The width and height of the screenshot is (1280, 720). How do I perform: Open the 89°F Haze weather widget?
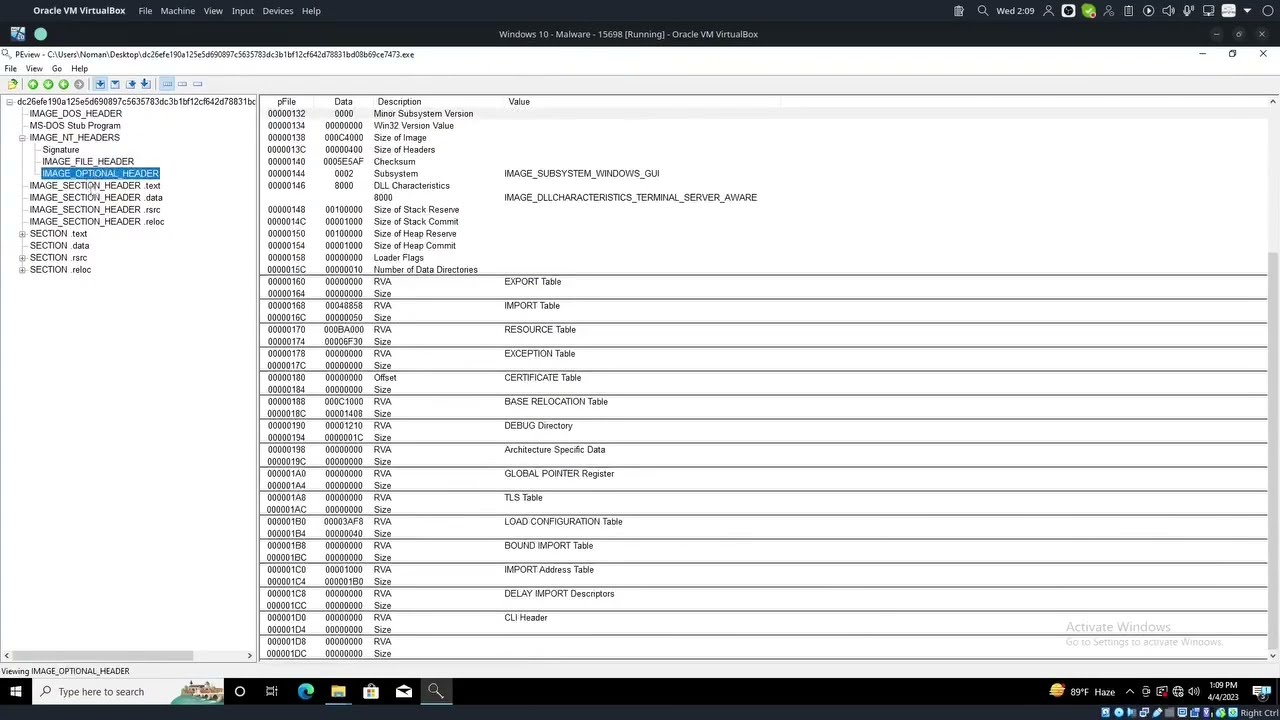pos(1082,691)
